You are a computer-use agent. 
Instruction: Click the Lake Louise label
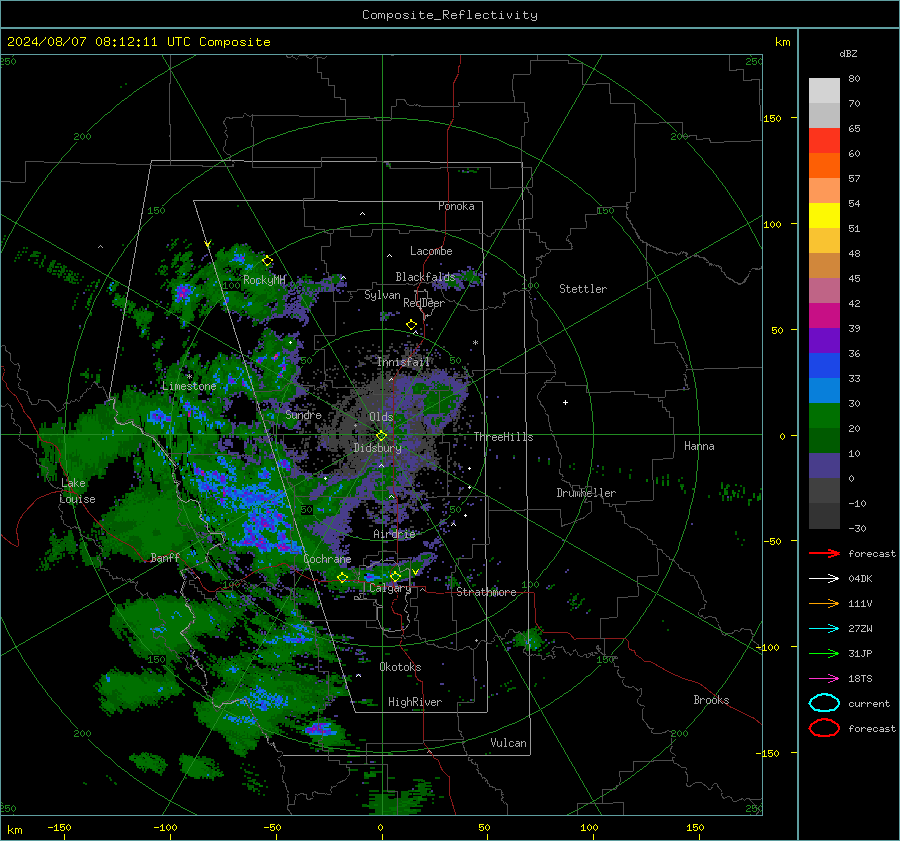tap(77, 491)
